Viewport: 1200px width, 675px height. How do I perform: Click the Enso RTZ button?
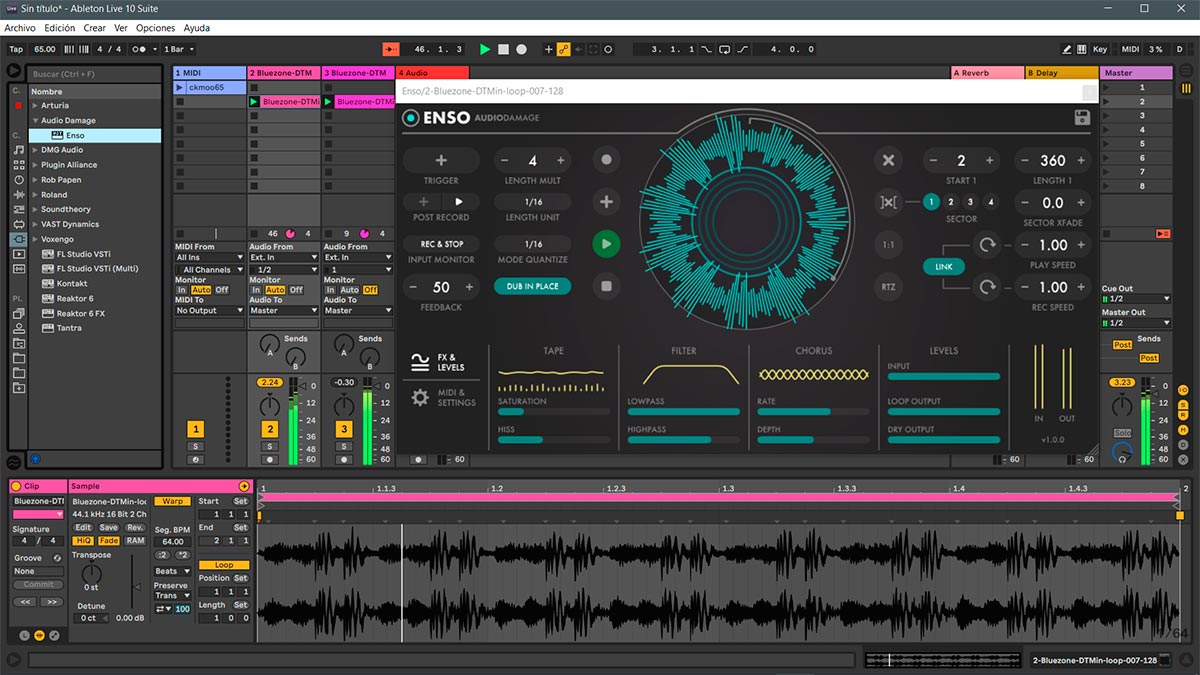pos(888,287)
